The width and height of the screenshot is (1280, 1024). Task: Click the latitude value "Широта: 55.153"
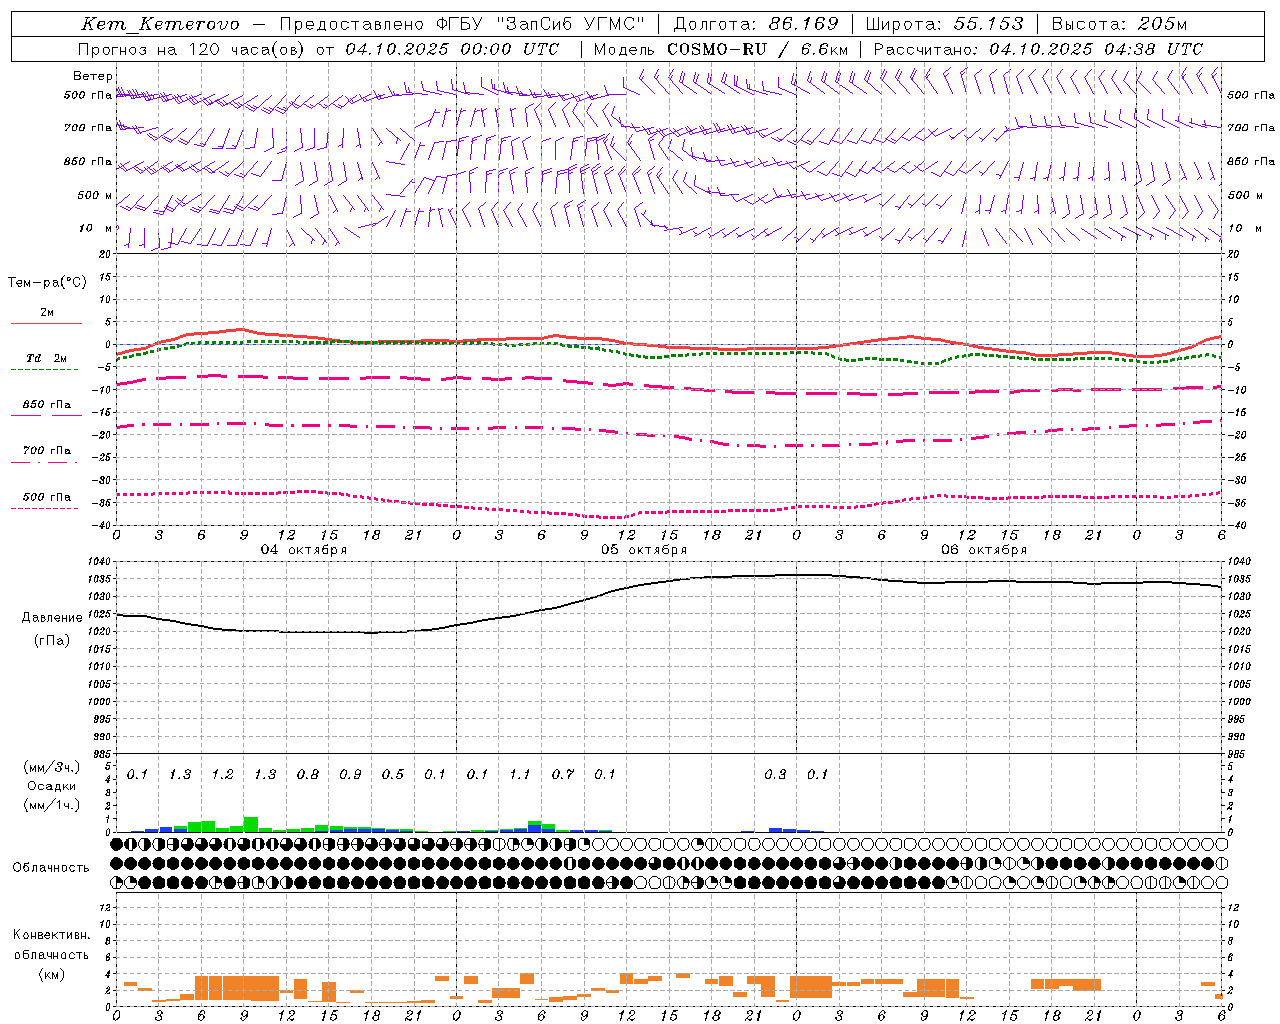[944, 24]
